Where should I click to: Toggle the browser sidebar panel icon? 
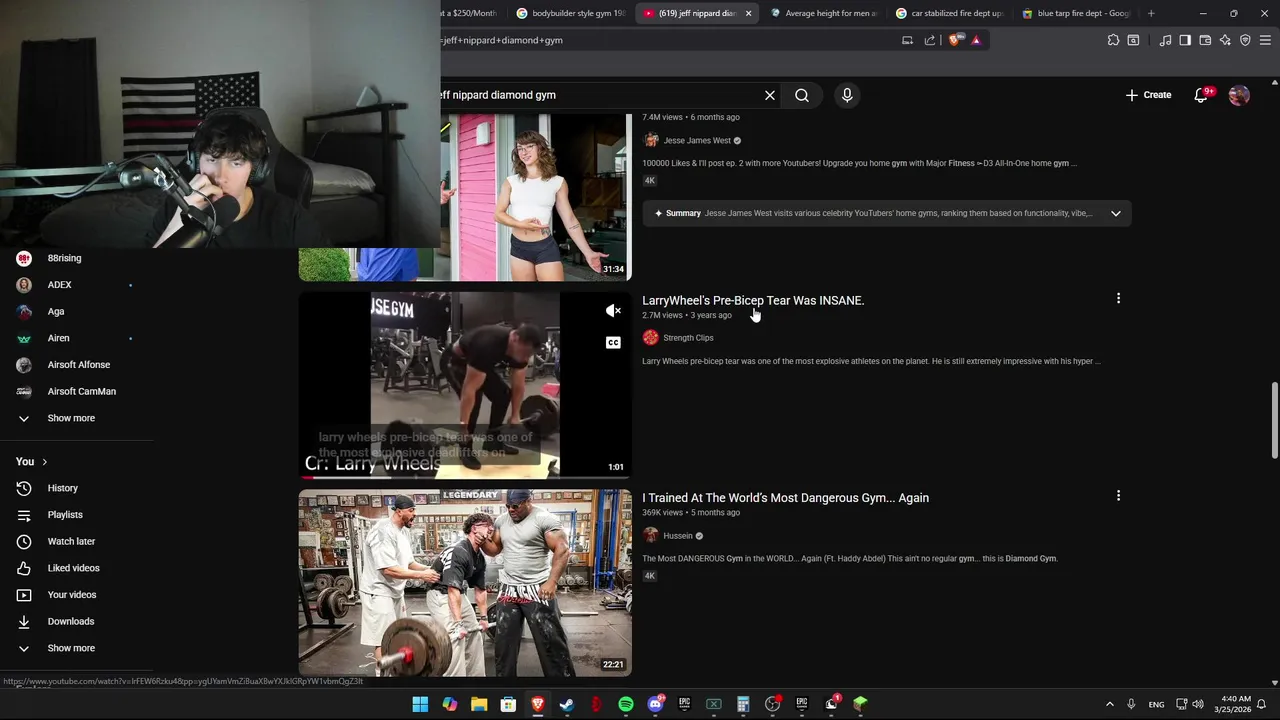coord(1185,40)
